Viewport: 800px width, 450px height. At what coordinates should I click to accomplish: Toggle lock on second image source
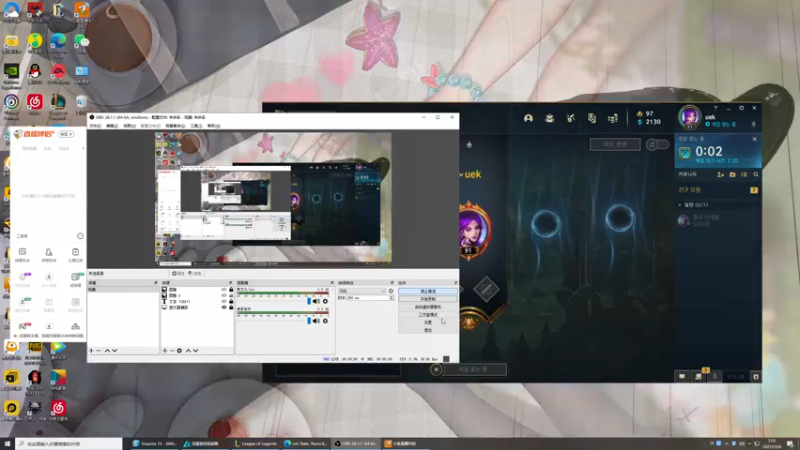click(x=231, y=295)
